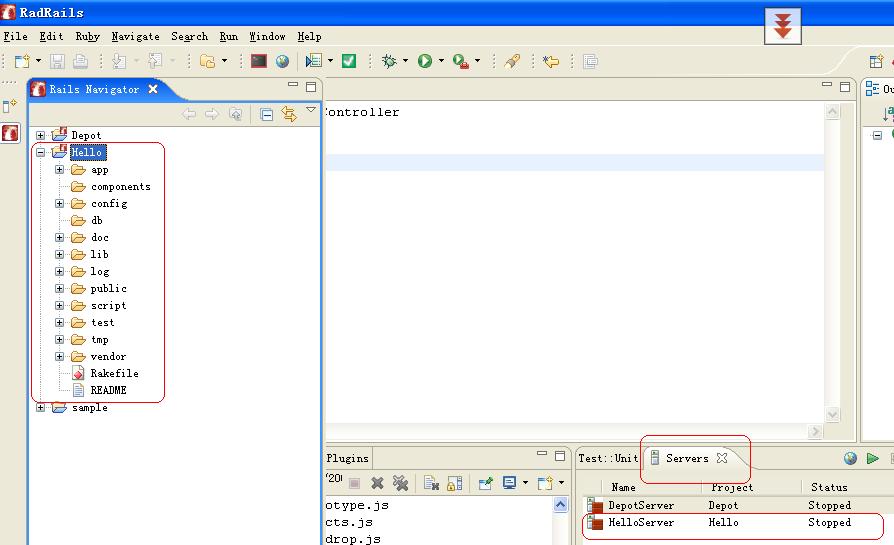
Task: Expand the Depot project node
Action: click(40, 135)
